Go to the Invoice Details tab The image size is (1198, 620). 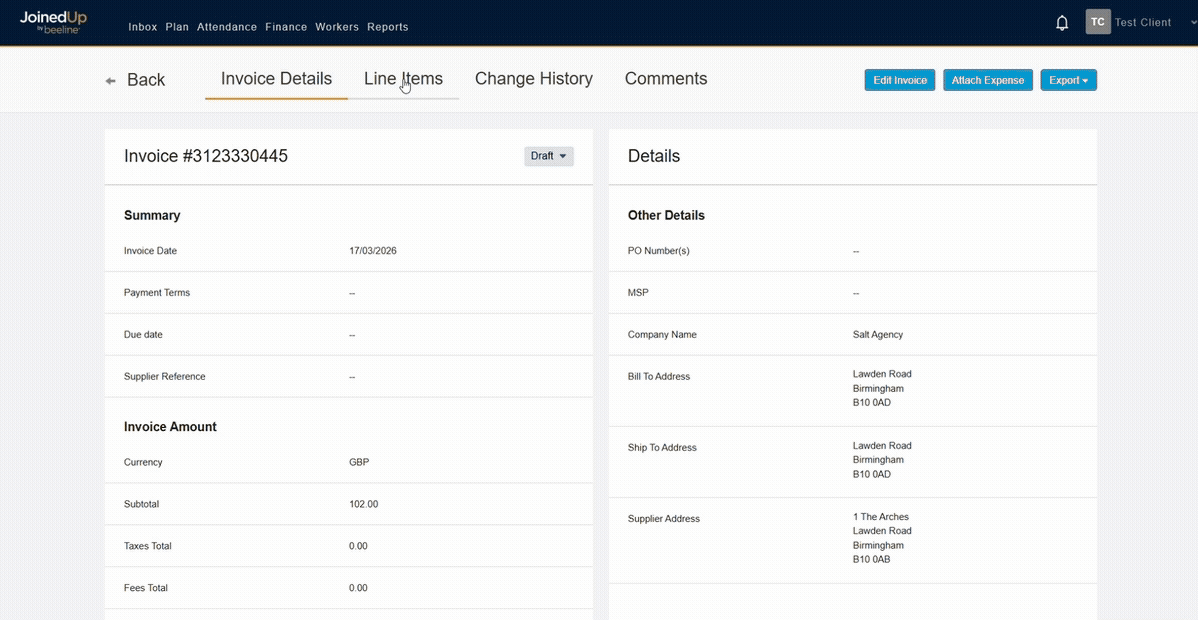coord(276,79)
